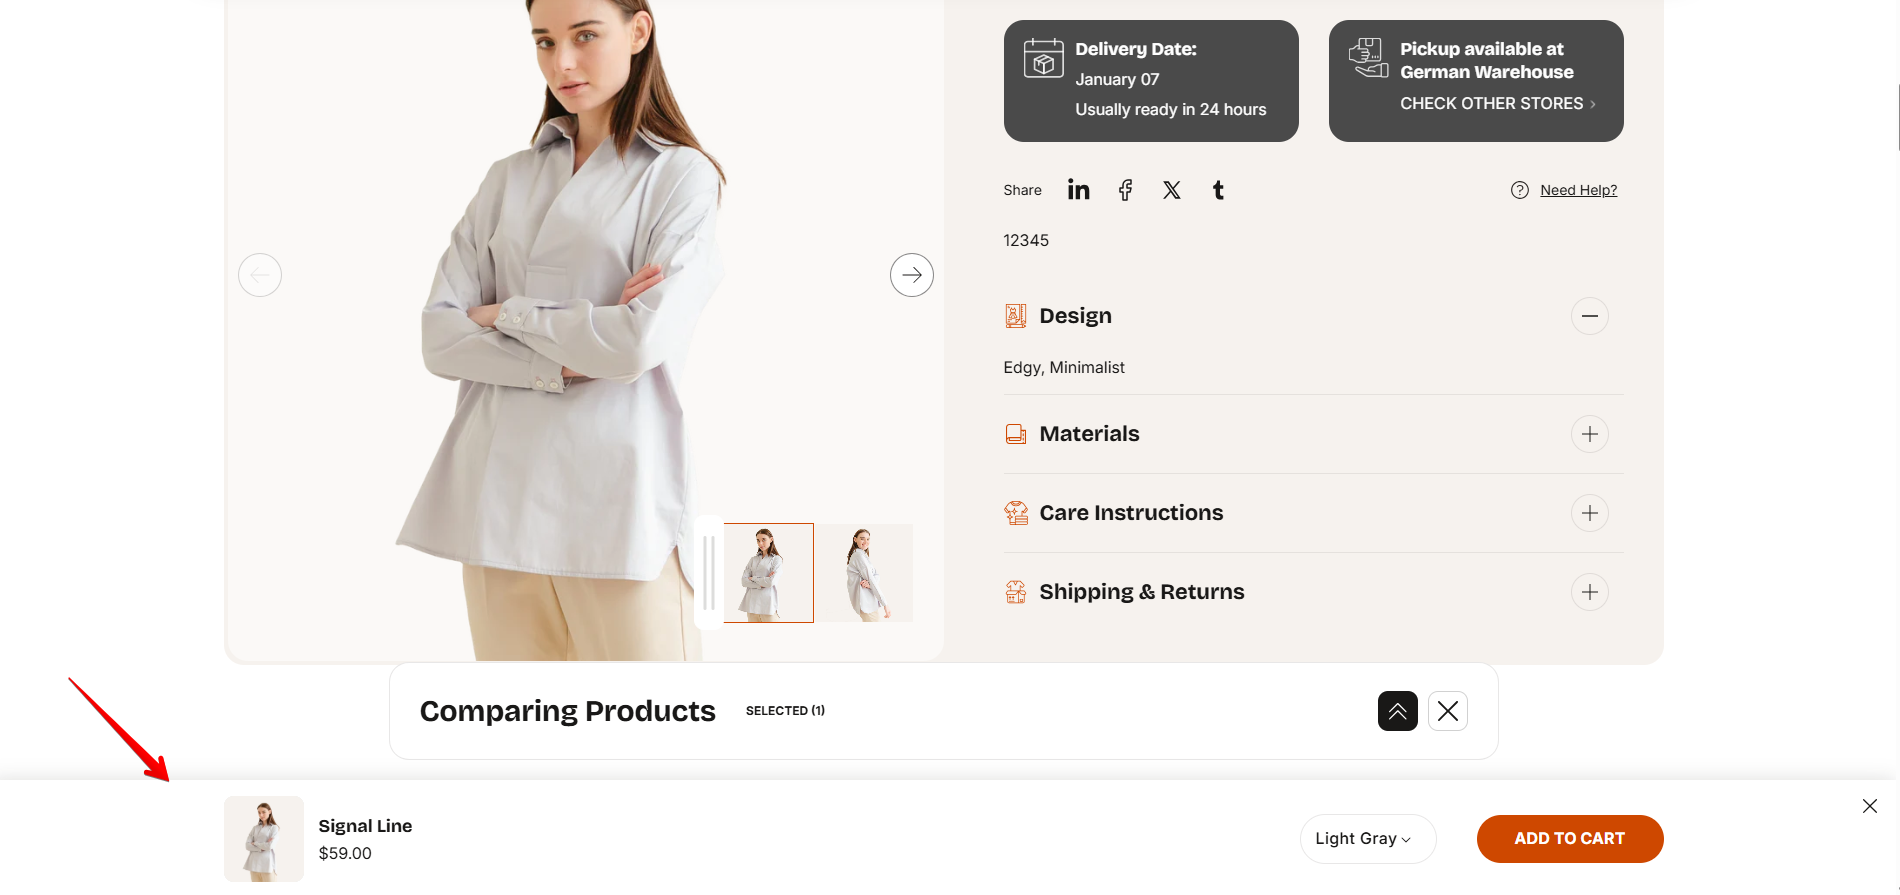Expand the Comparing Products panel upward
The width and height of the screenshot is (1900, 895).
point(1398,711)
